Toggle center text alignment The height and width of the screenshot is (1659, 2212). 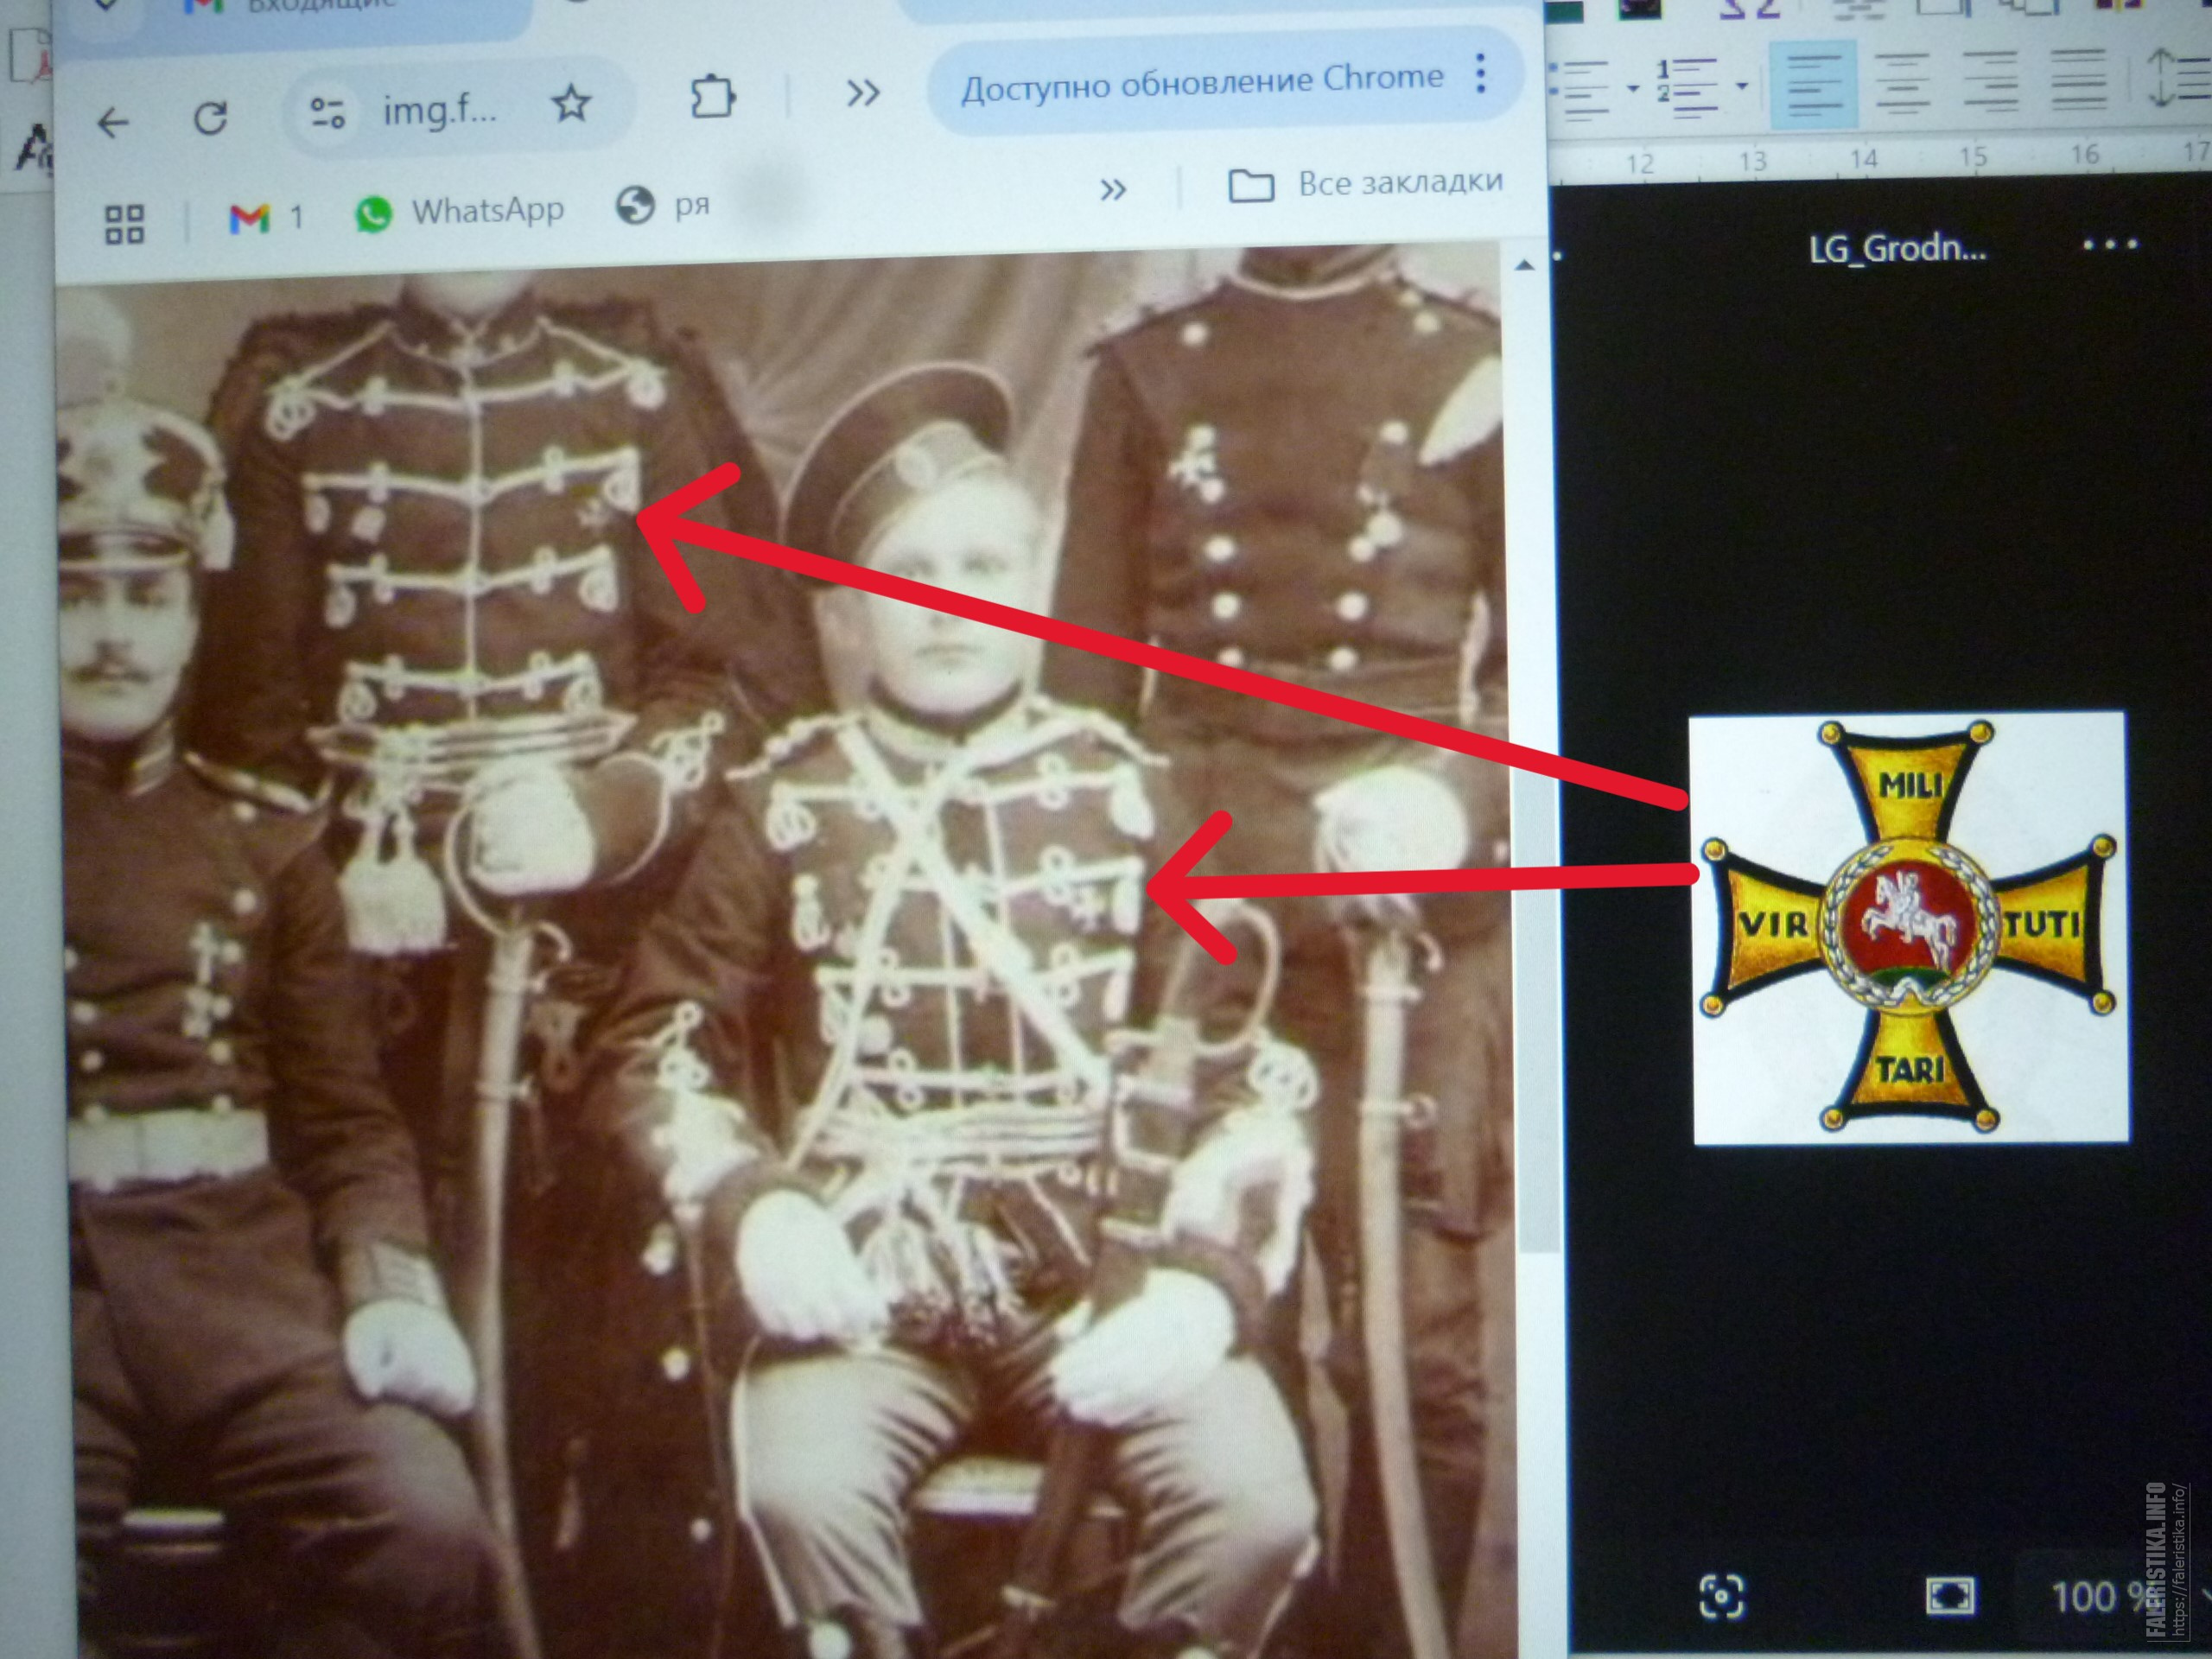click(1902, 82)
